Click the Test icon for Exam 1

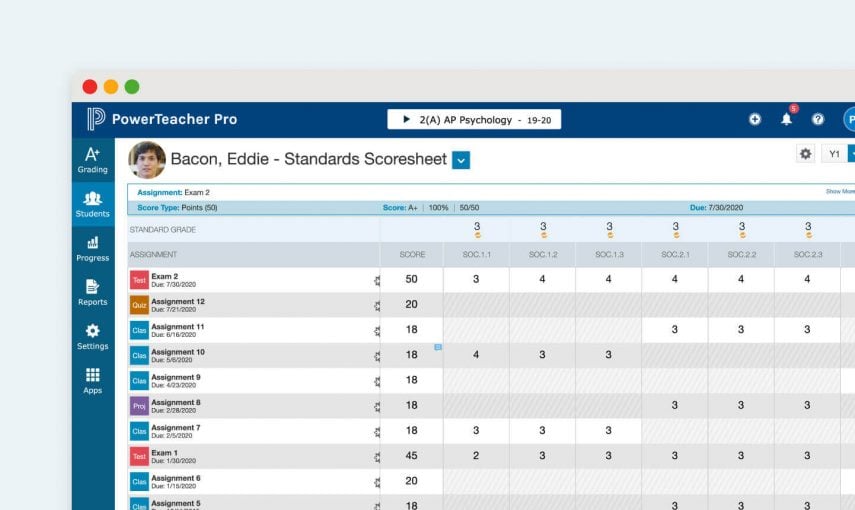pos(140,456)
